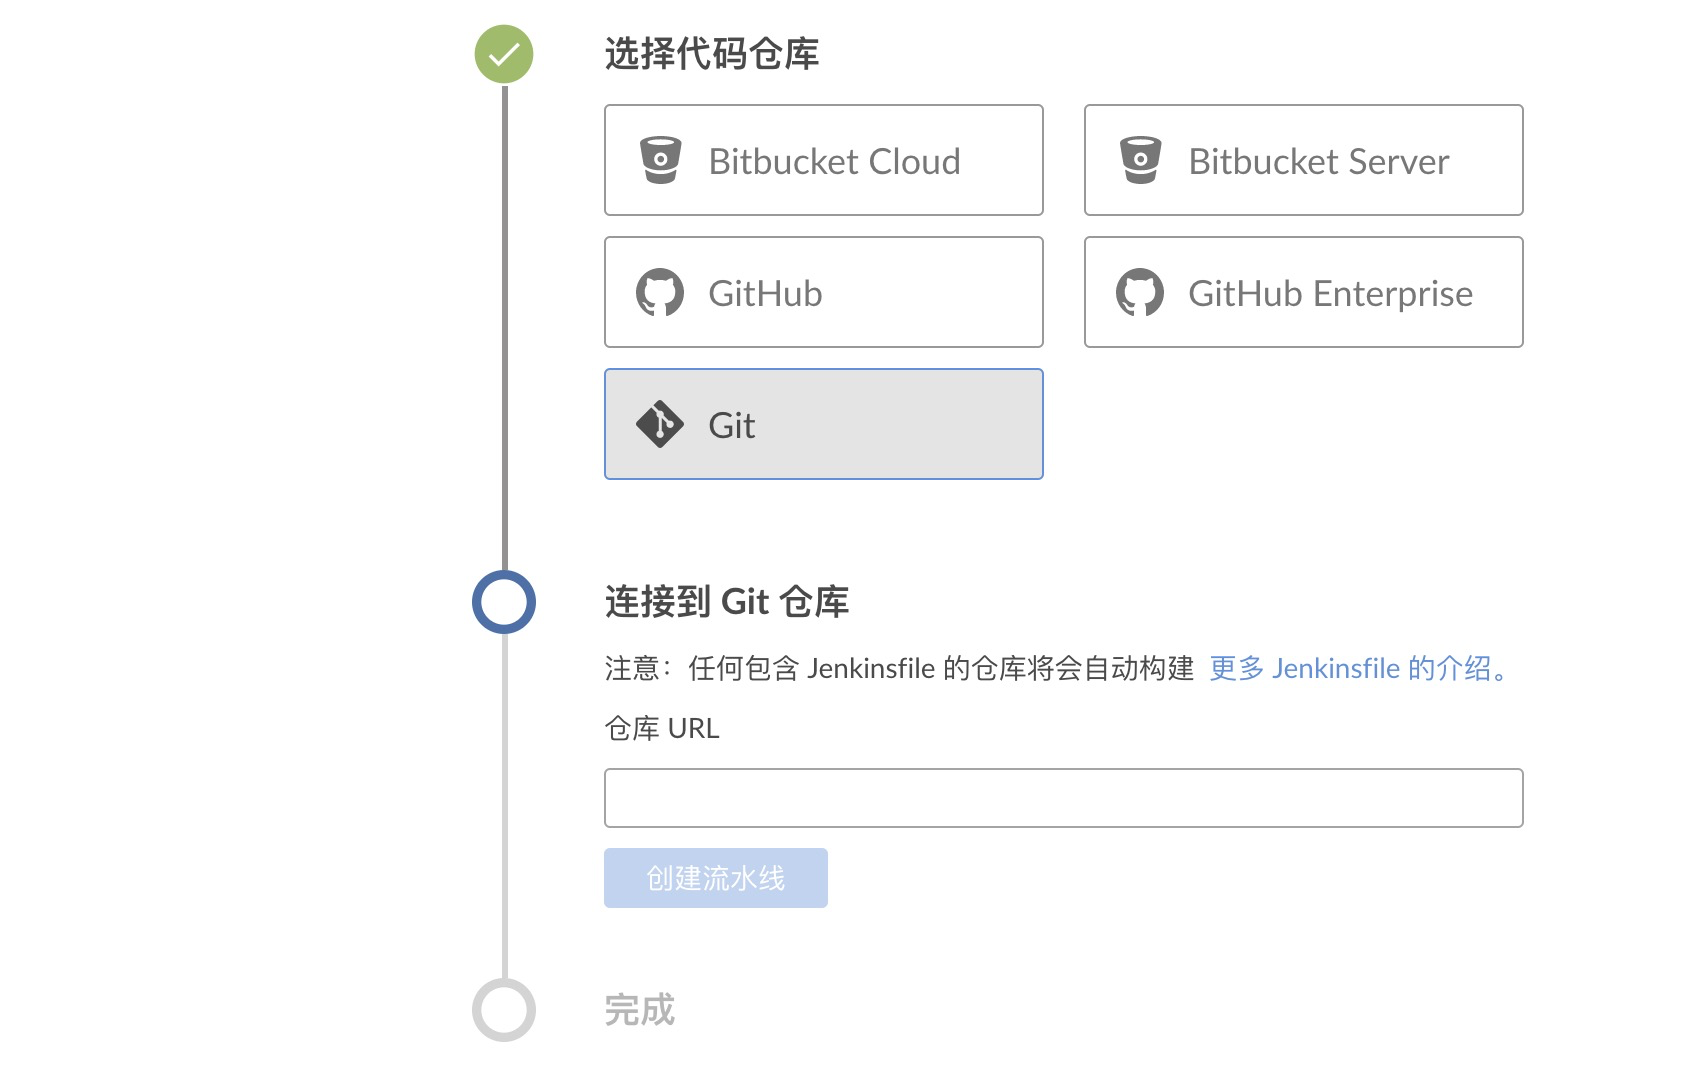
Task: Click the Bitbucket Server bucket icon
Action: tap(1140, 160)
